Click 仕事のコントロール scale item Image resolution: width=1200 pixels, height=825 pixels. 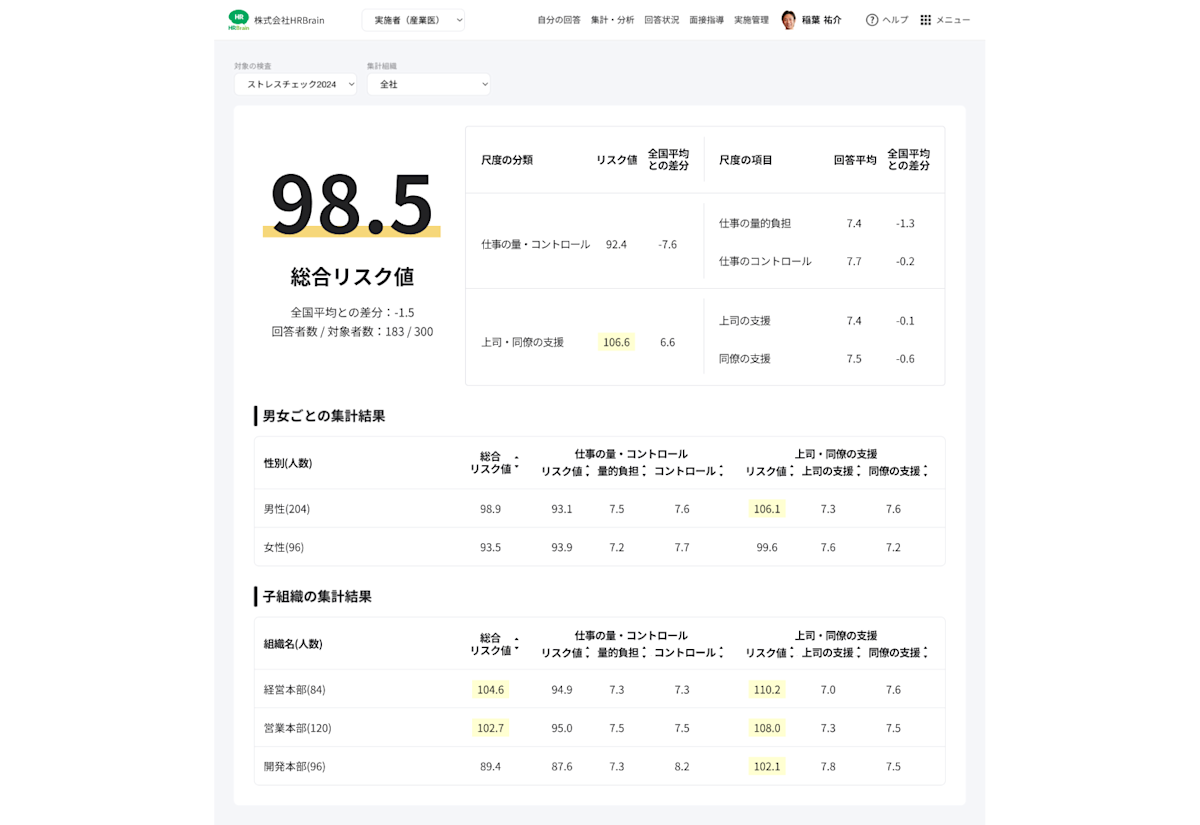765,261
